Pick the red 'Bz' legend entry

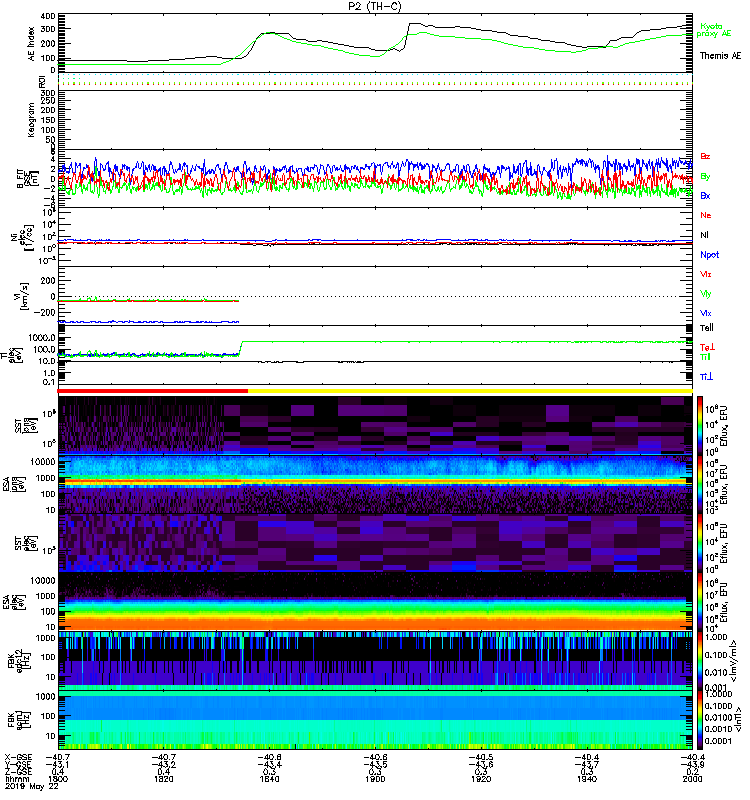[x=705, y=156]
